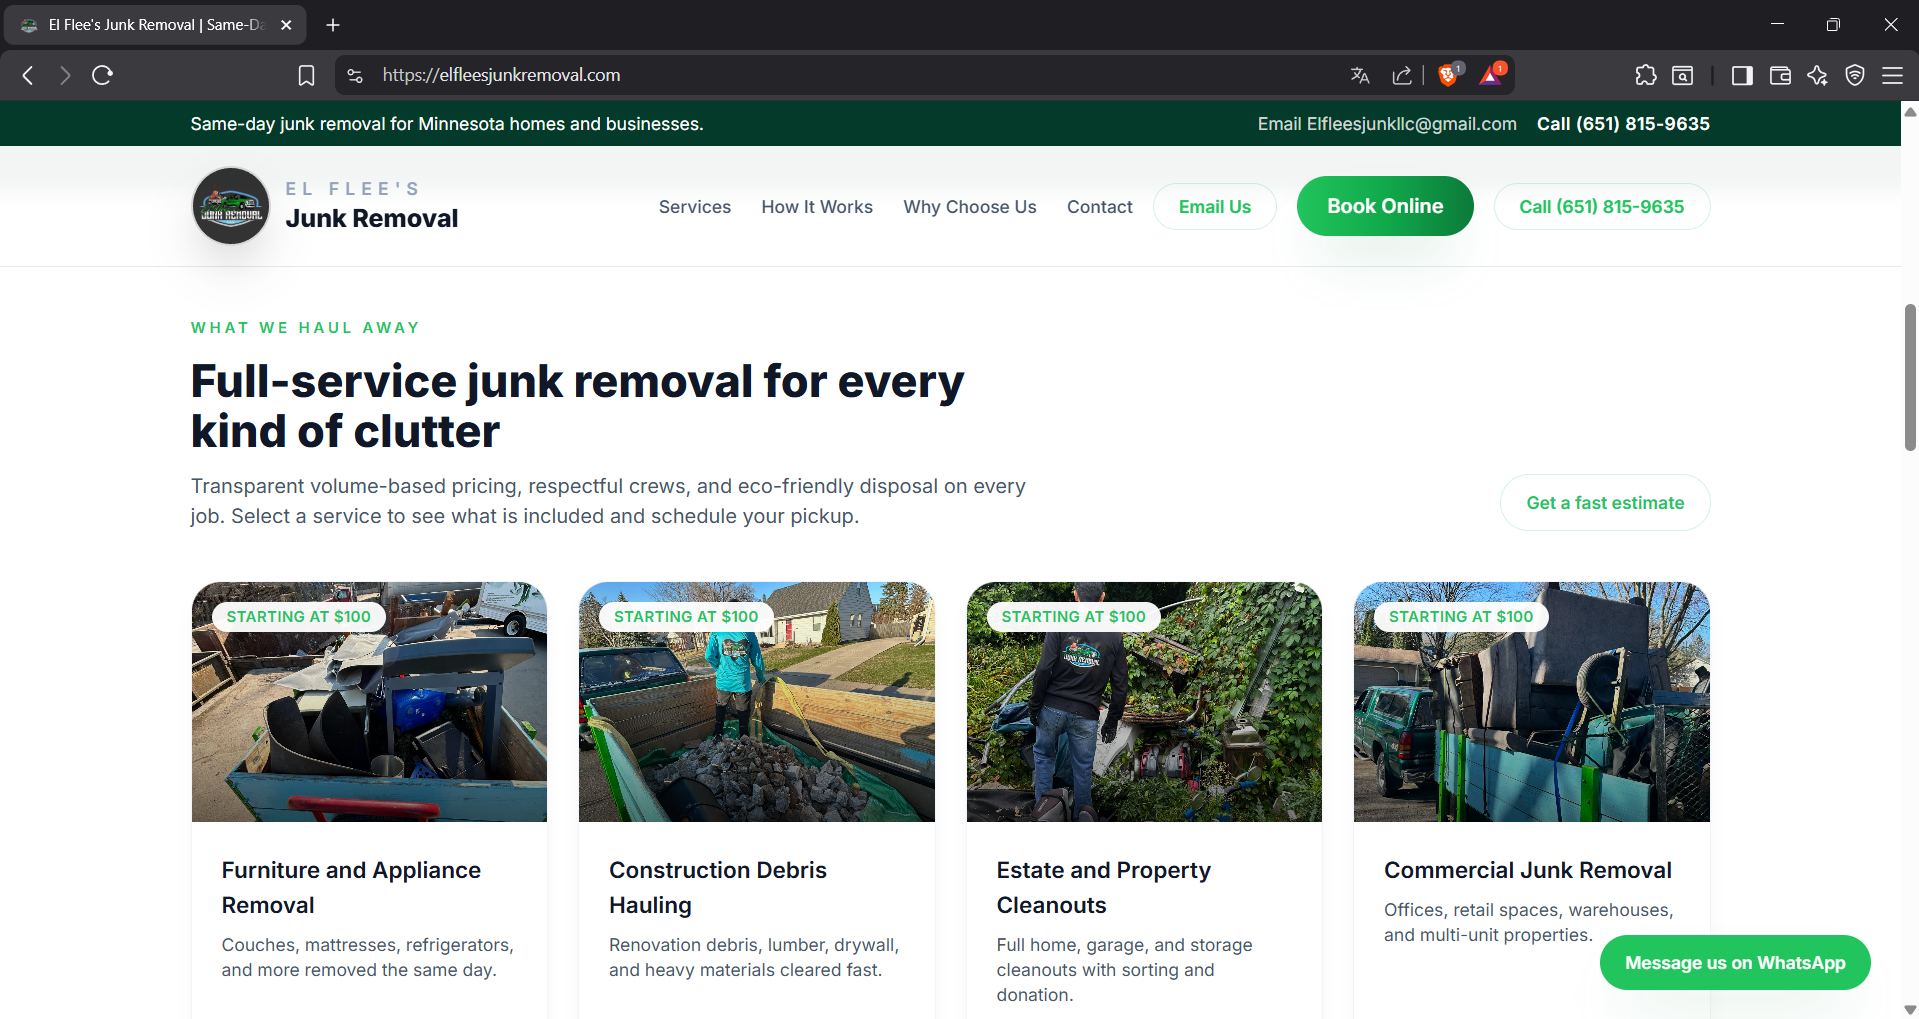
Task: Open Leo AI assistant icon
Action: [1817, 75]
